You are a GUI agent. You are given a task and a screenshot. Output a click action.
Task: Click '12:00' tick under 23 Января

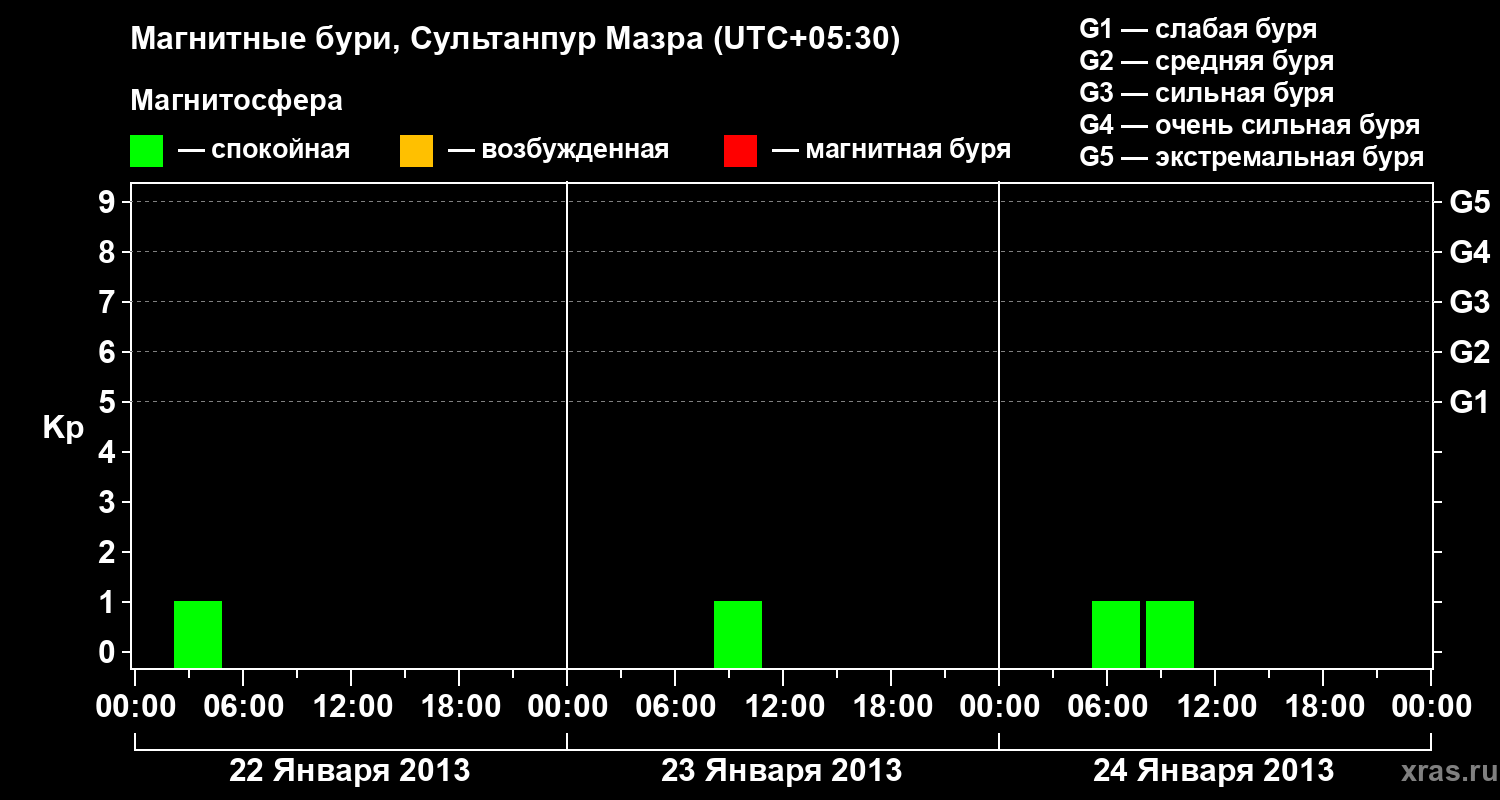click(783, 706)
